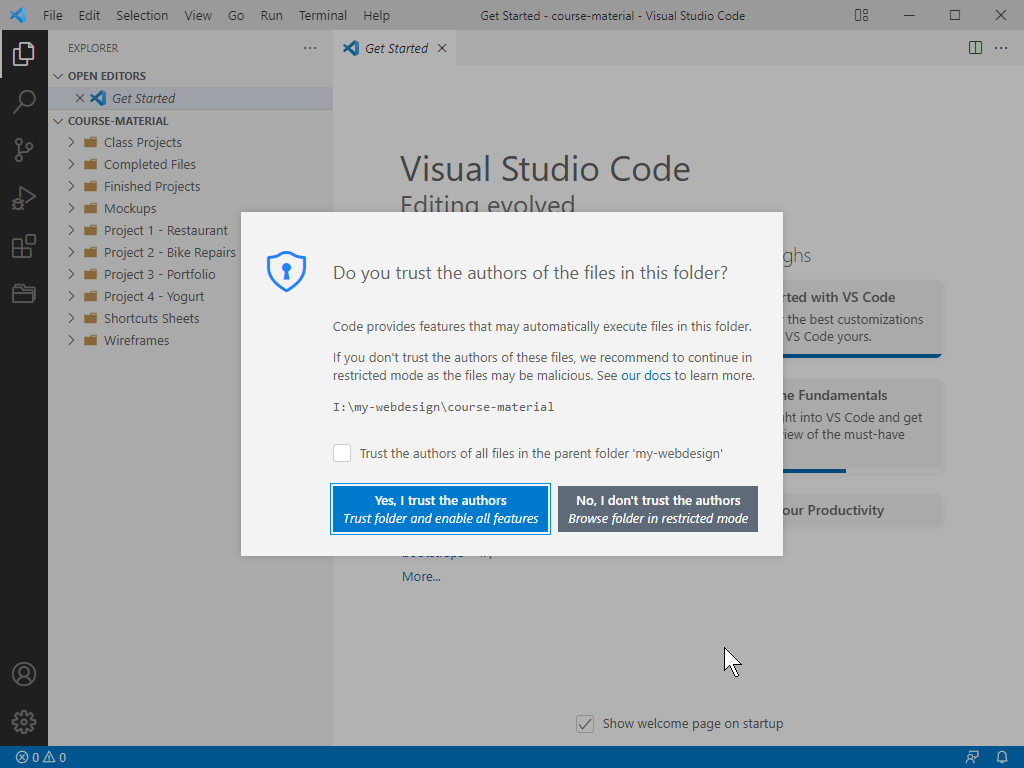The width and height of the screenshot is (1024, 768).
Task: Close the Get Started tab
Action: [442, 48]
